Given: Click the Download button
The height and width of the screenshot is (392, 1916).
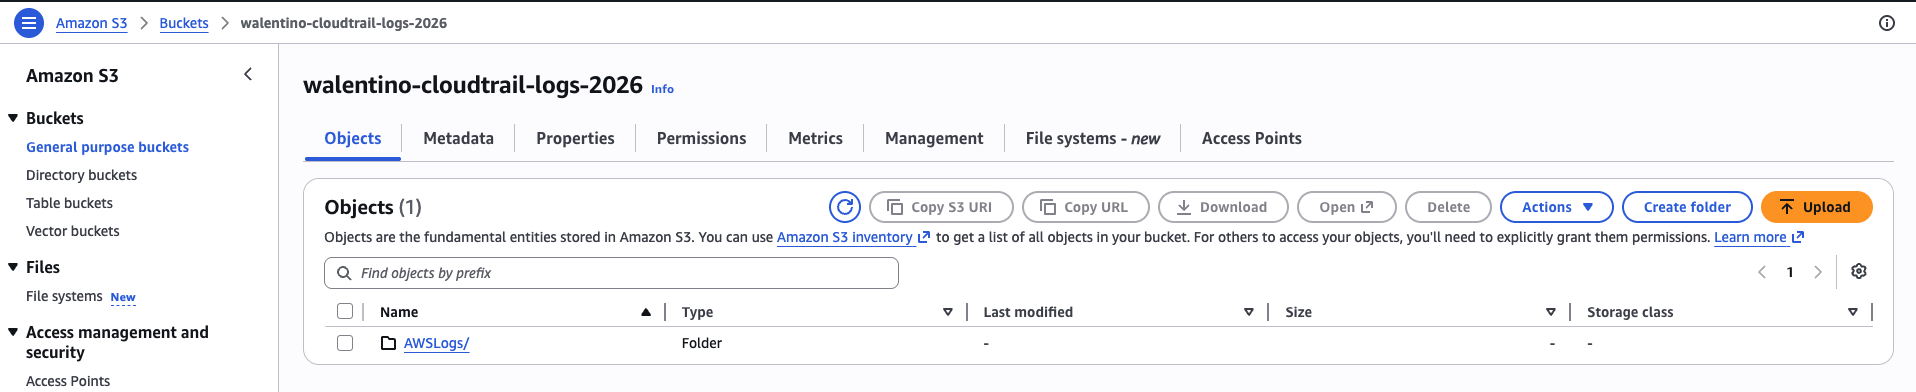Looking at the screenshot, I should 1223,207.
